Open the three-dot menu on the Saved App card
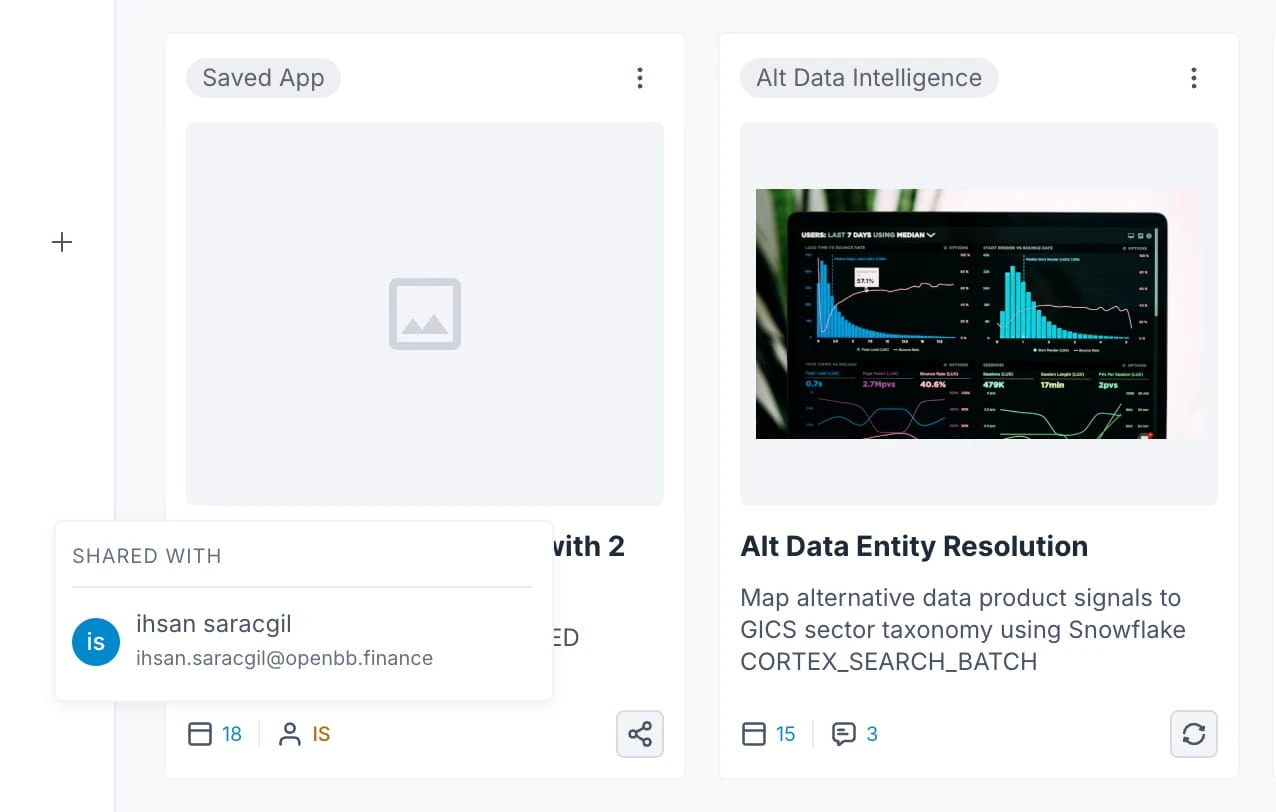Screen dimensions: 1276x812 pyautogui.click(x=639, y=77)
